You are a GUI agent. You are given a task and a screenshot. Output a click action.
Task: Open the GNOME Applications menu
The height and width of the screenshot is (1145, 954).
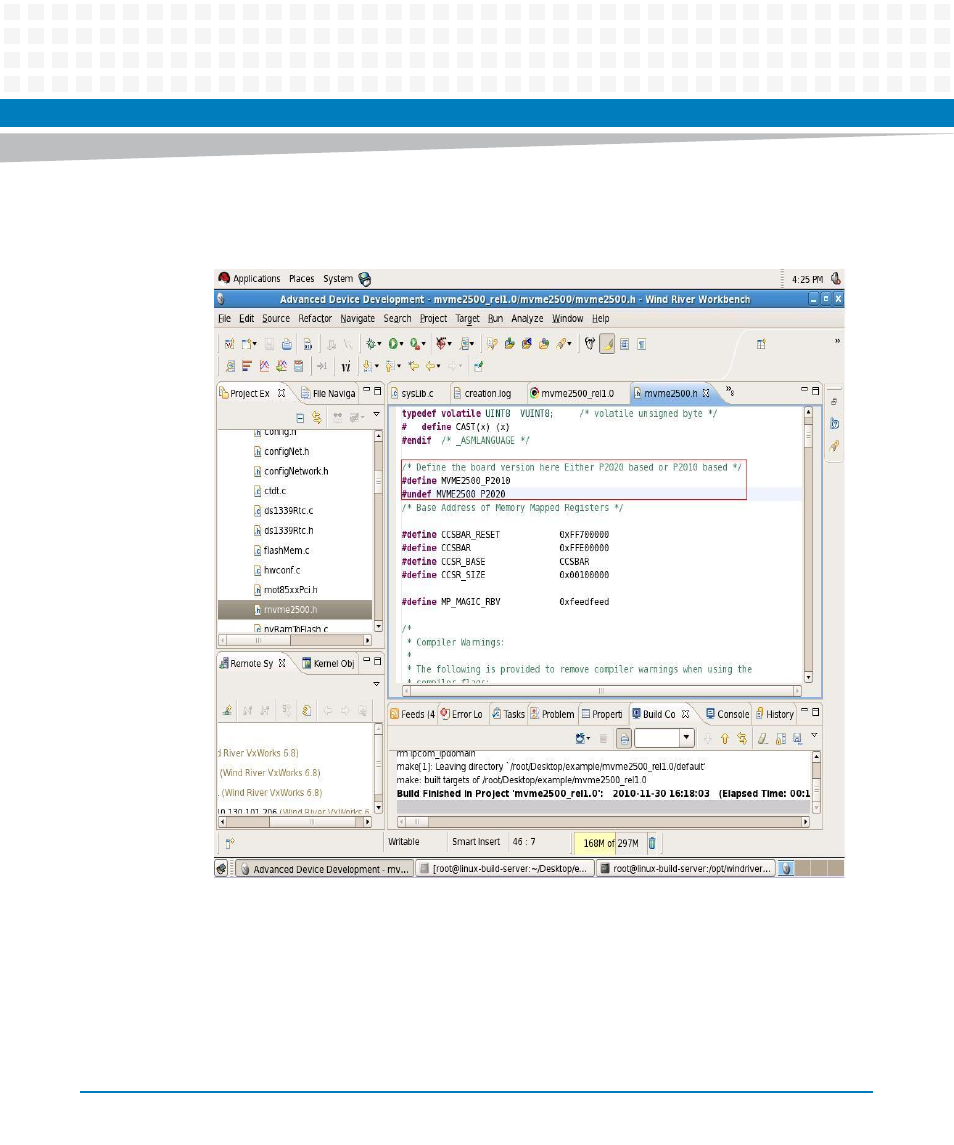[249, 278]
